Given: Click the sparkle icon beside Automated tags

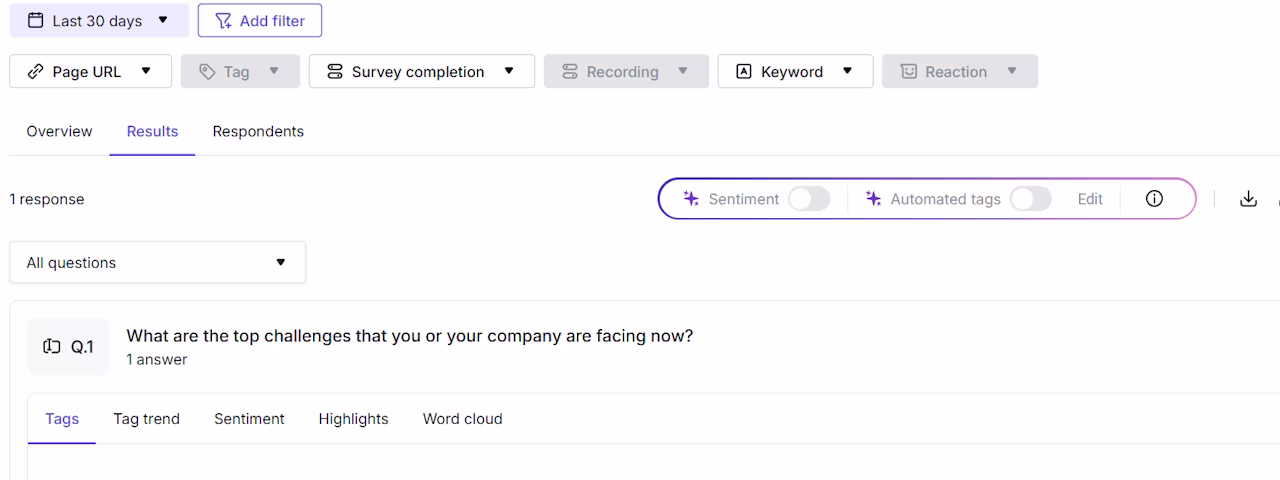Looking at the screenshot, I should 873,199.
